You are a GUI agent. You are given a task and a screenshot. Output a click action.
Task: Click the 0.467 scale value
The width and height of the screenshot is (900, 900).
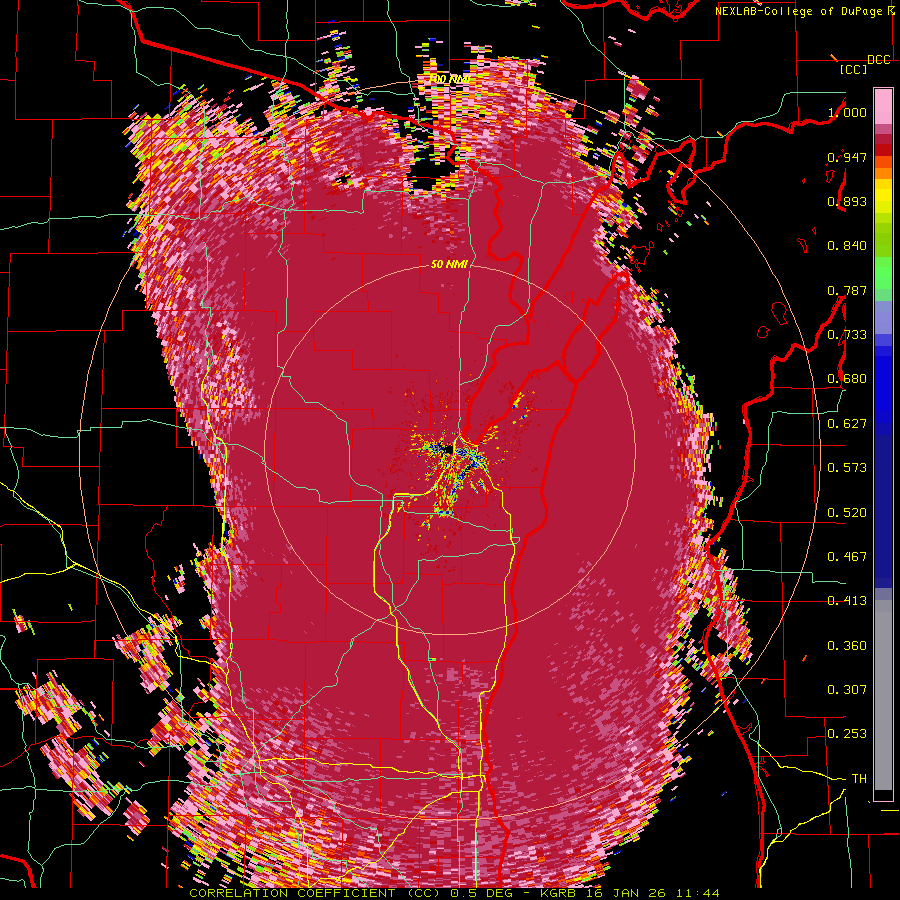(x=847, y=557)
